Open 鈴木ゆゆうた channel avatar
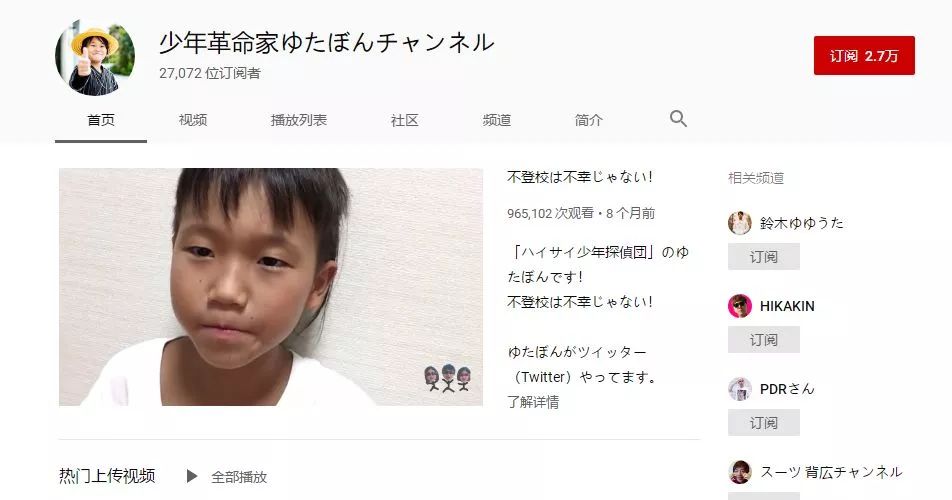This screenshot has height=500, width=952. 740,223
